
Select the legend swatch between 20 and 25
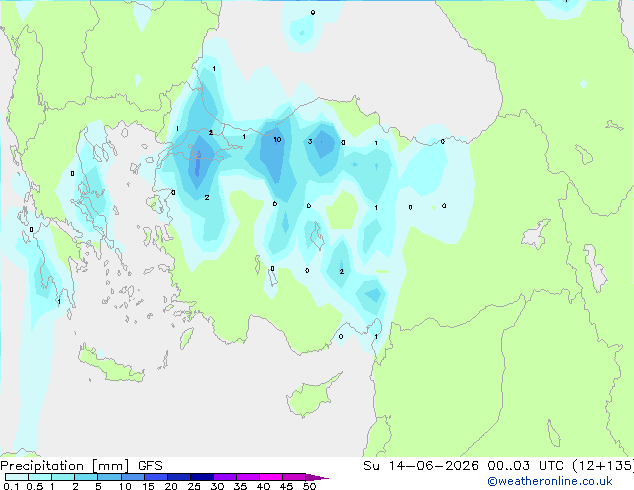179,477
